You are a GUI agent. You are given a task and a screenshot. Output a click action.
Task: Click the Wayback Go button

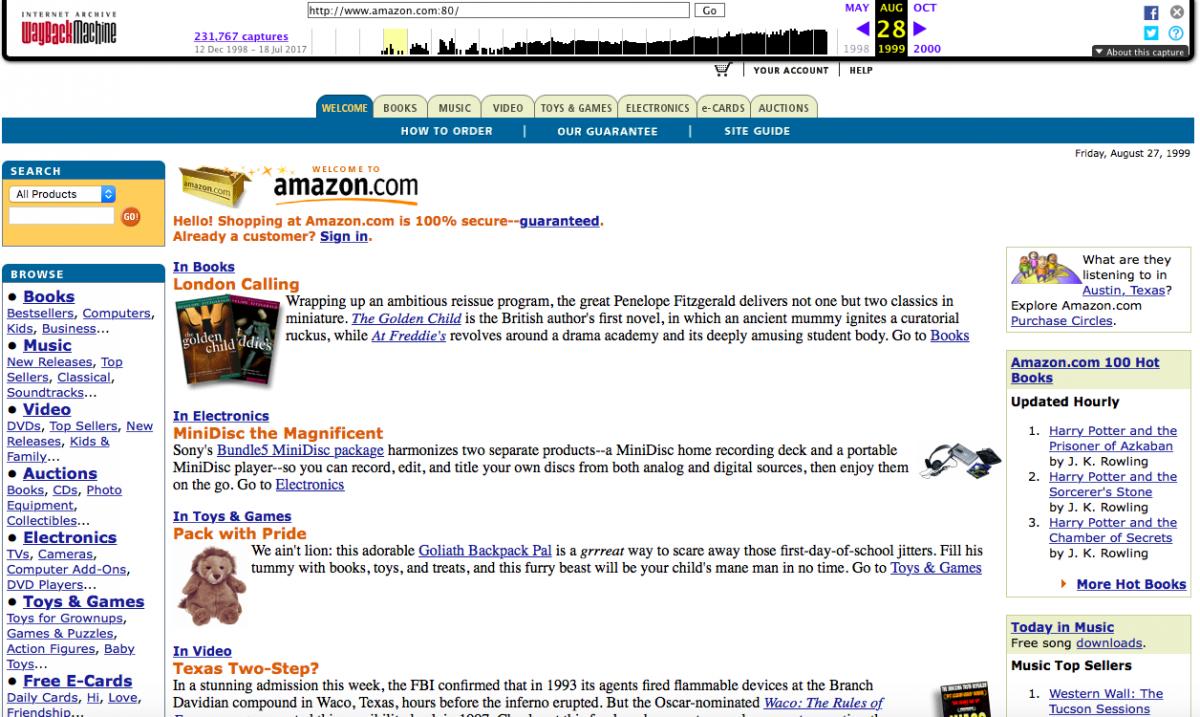point(710,10)
